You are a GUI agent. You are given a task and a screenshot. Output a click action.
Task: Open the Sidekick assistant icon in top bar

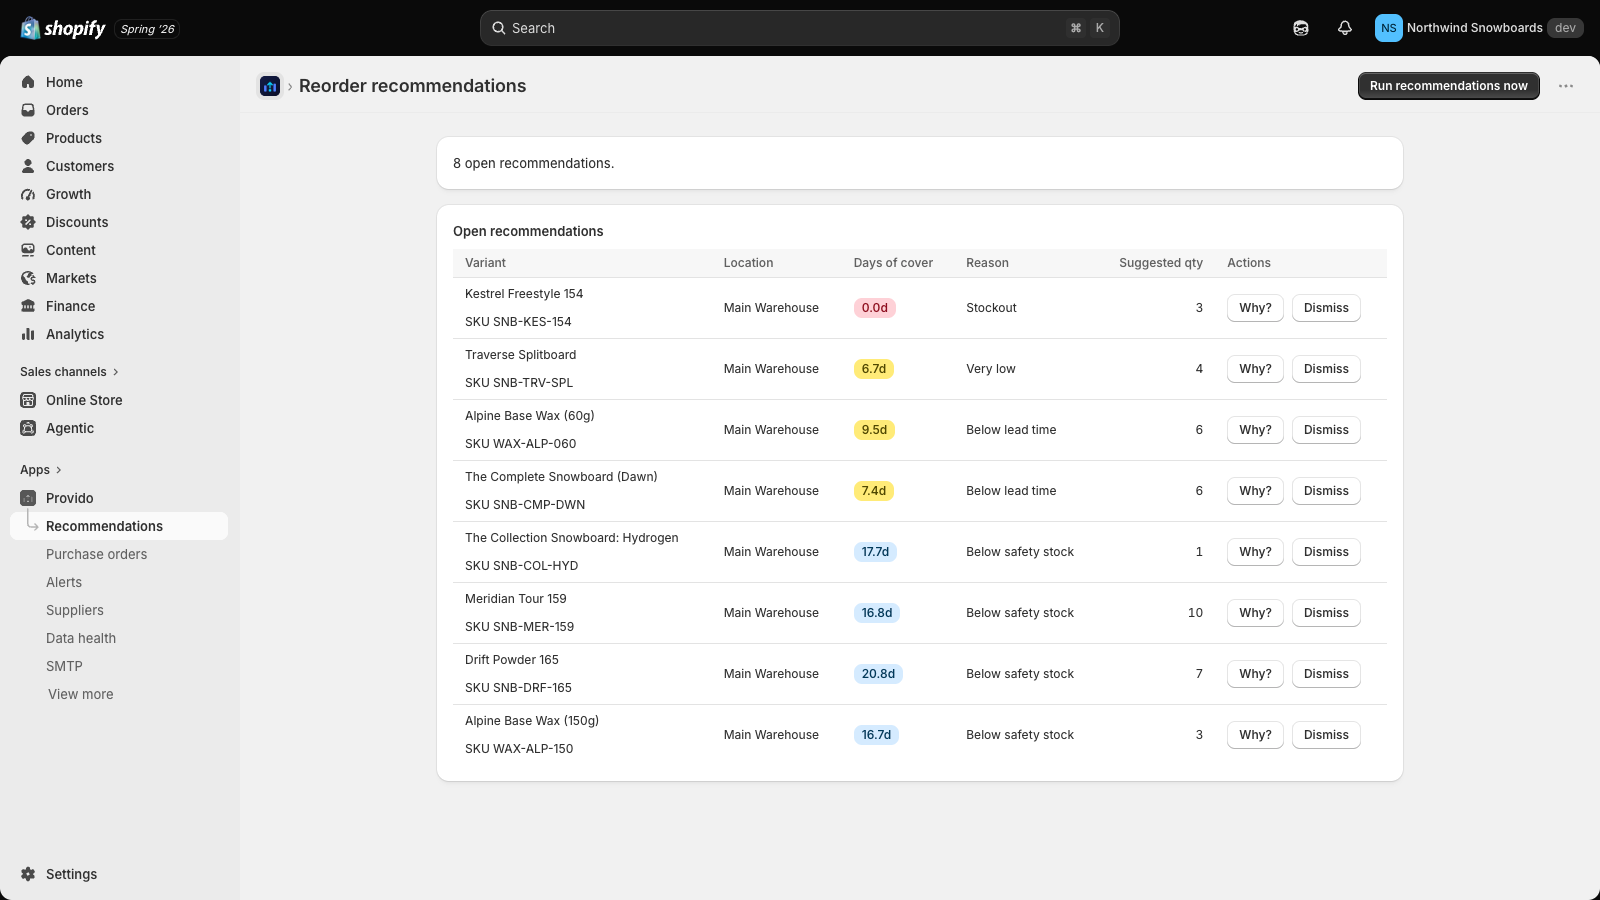coord(1301,28)
